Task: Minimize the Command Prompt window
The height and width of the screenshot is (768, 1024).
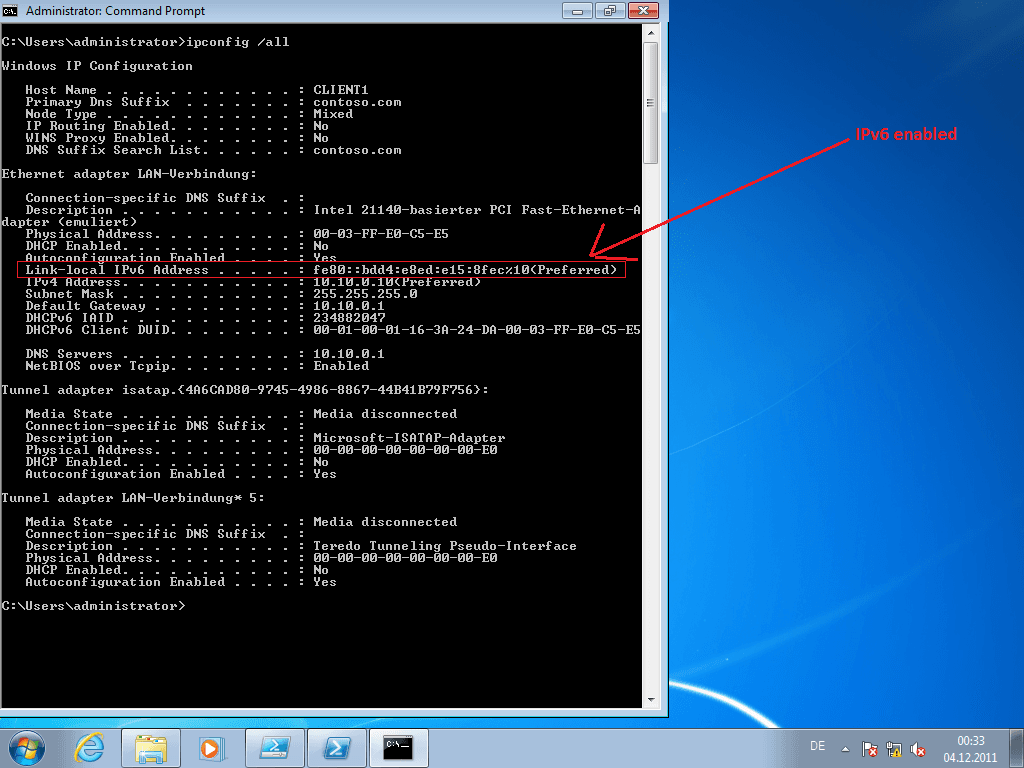Action: point(578,11)
